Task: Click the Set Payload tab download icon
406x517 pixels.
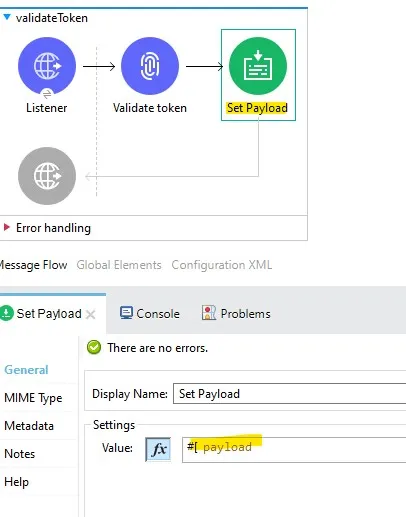Action: (x=6, y=313)
